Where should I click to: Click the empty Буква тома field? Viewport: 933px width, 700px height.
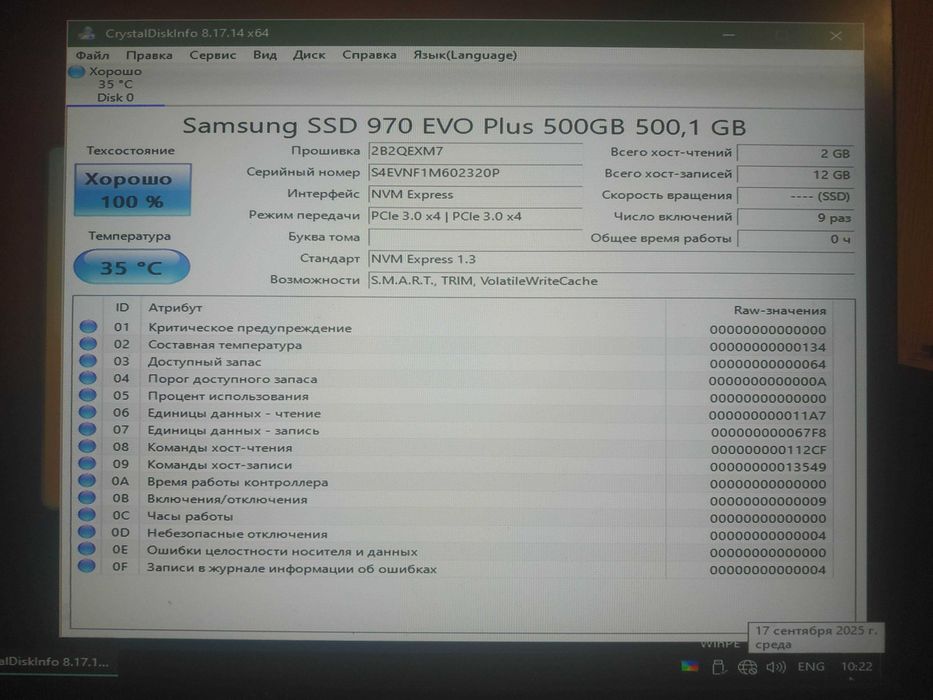[475, 238]
